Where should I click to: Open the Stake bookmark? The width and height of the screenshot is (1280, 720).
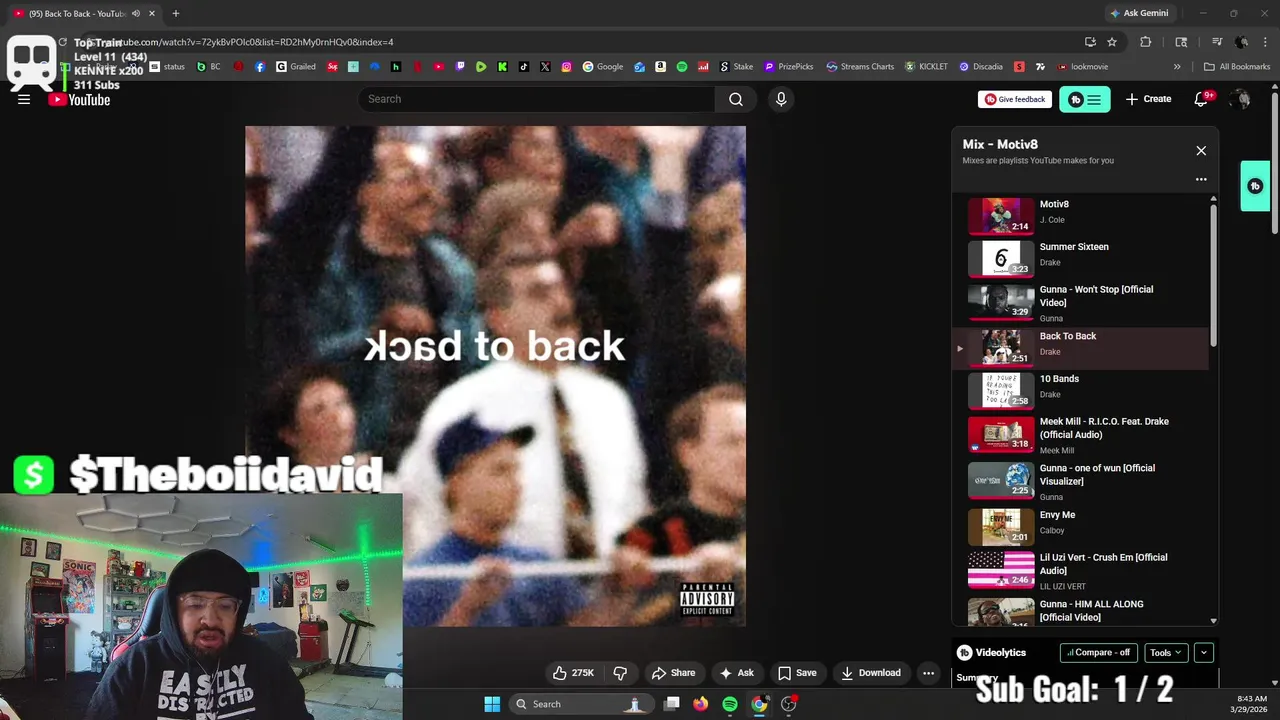[735, 67]
